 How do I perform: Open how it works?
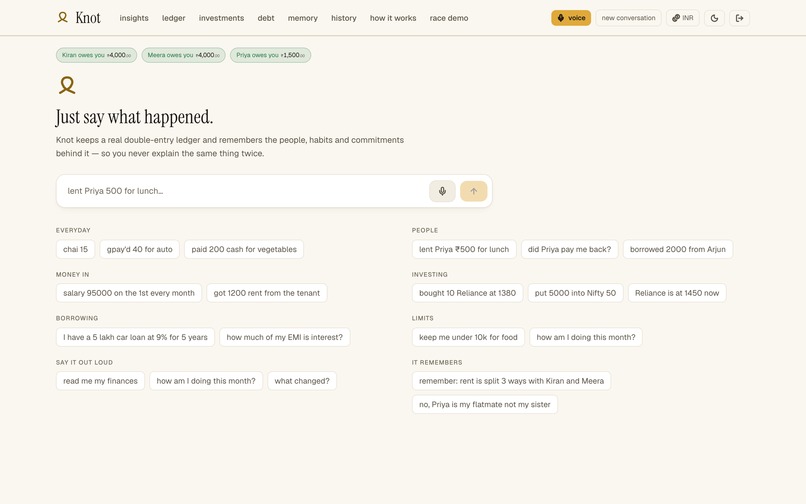pos(393,18)
